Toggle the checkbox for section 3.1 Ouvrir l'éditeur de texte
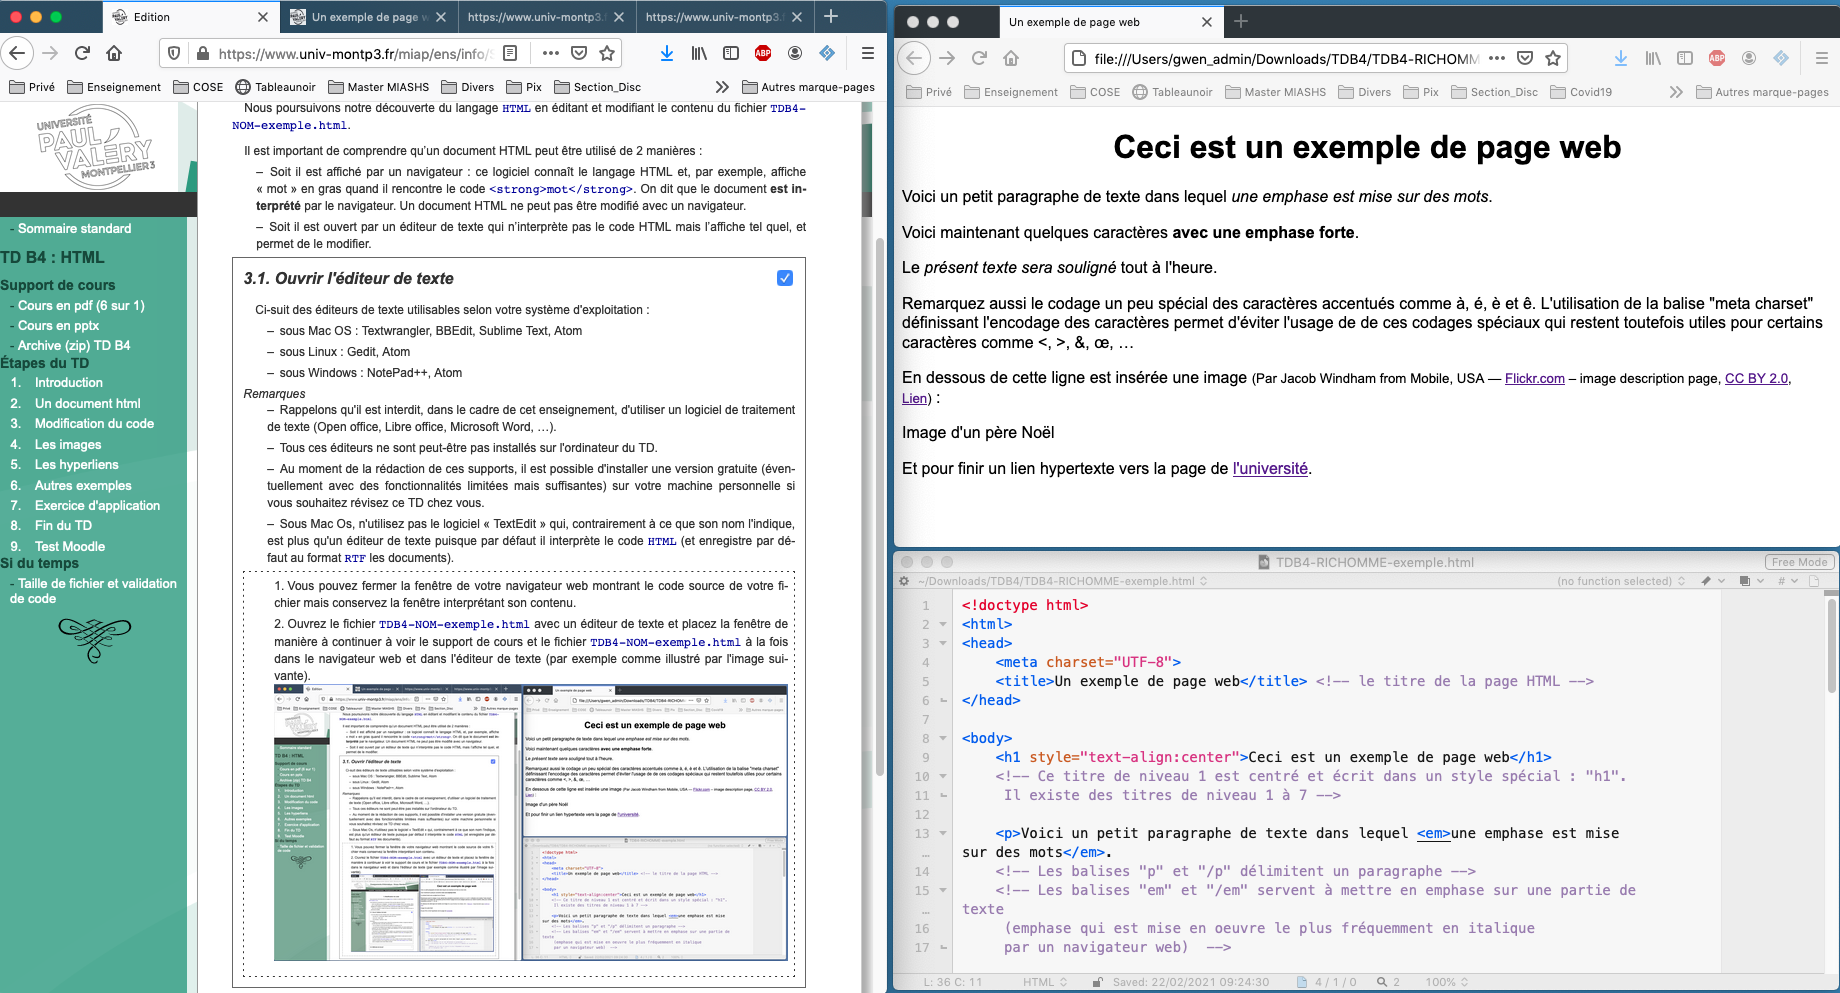 click(x=785, y=278)
